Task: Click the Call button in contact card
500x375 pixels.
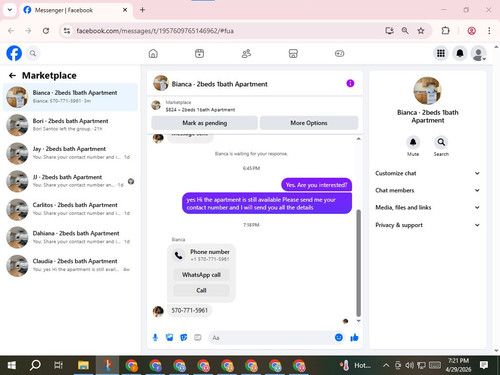Action: [201, 290]
